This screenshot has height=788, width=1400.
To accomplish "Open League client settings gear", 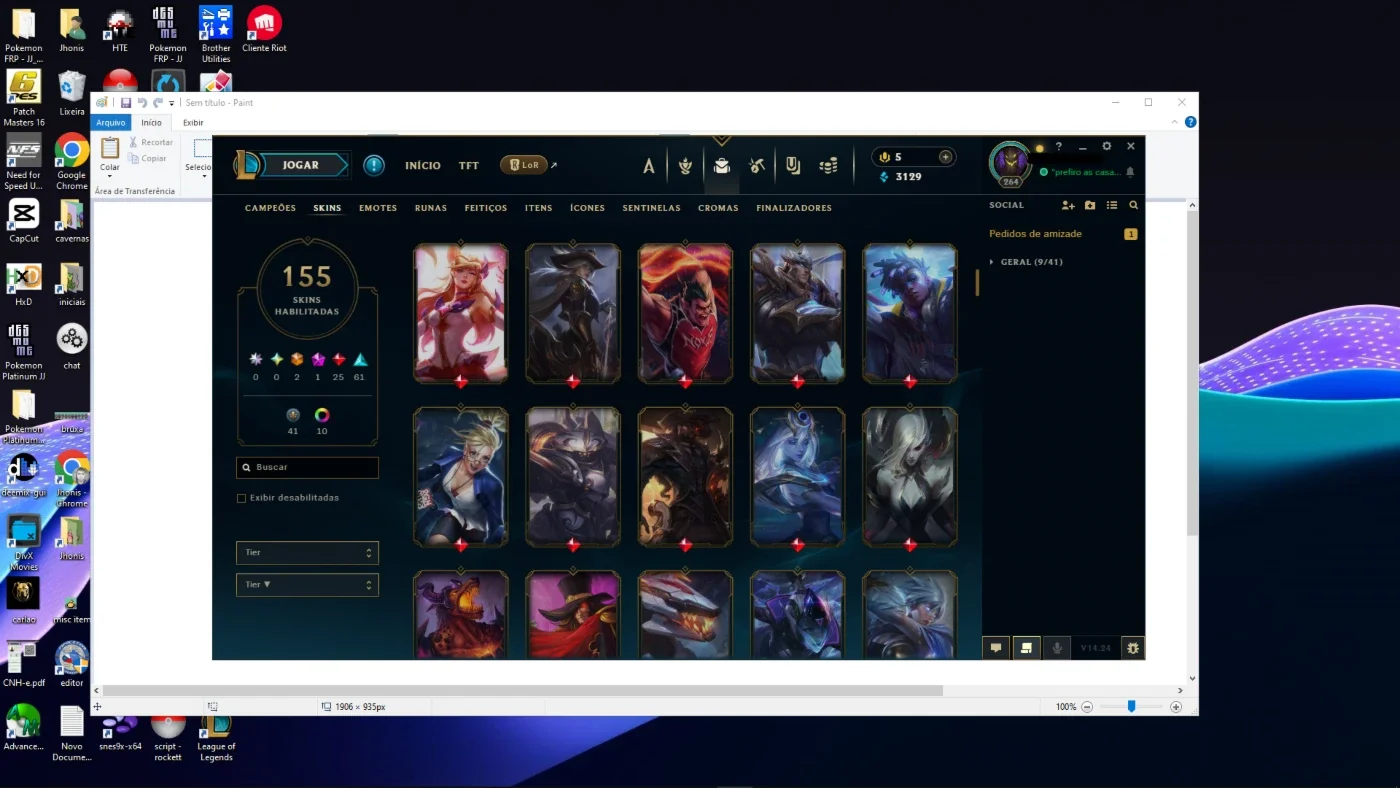I will [1107, 146].
